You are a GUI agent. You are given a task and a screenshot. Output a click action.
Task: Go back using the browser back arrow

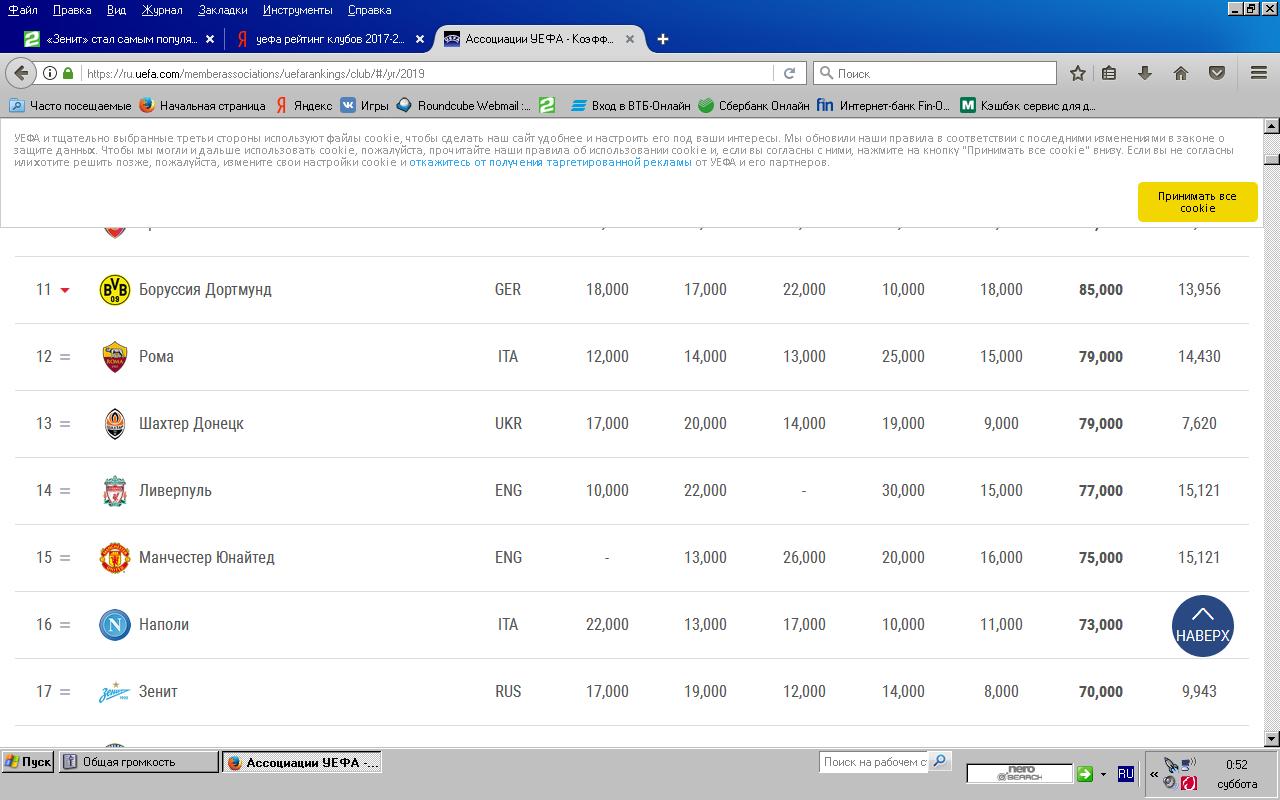(21, 73)
